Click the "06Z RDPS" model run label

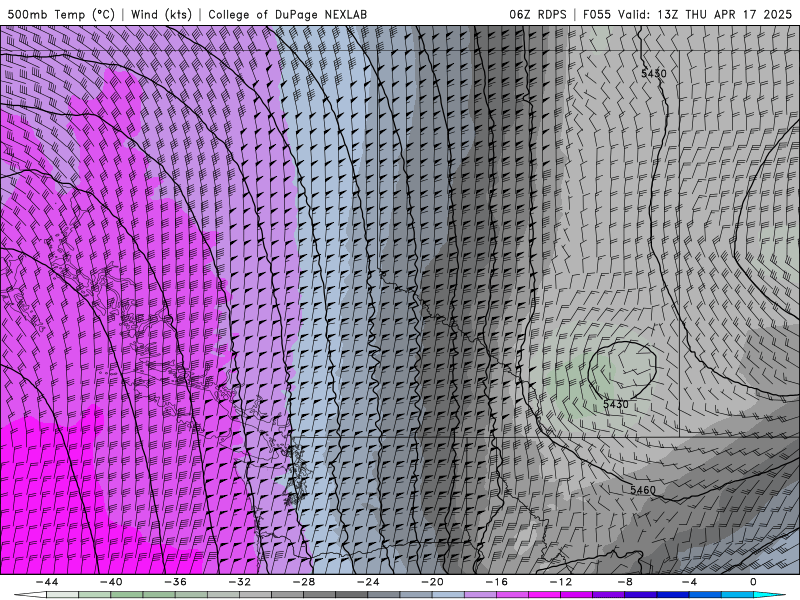[x=538, y=14]
